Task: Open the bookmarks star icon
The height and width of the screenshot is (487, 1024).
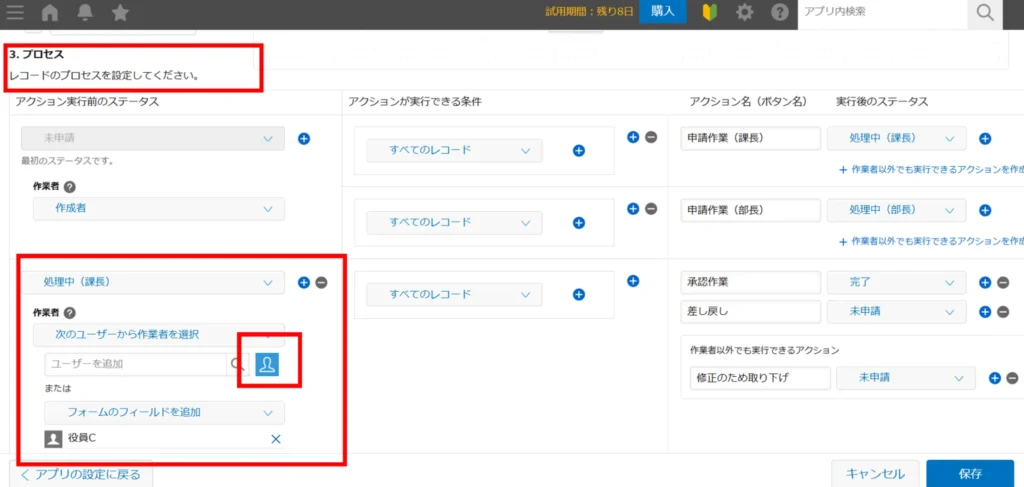Action: point(120,13)
